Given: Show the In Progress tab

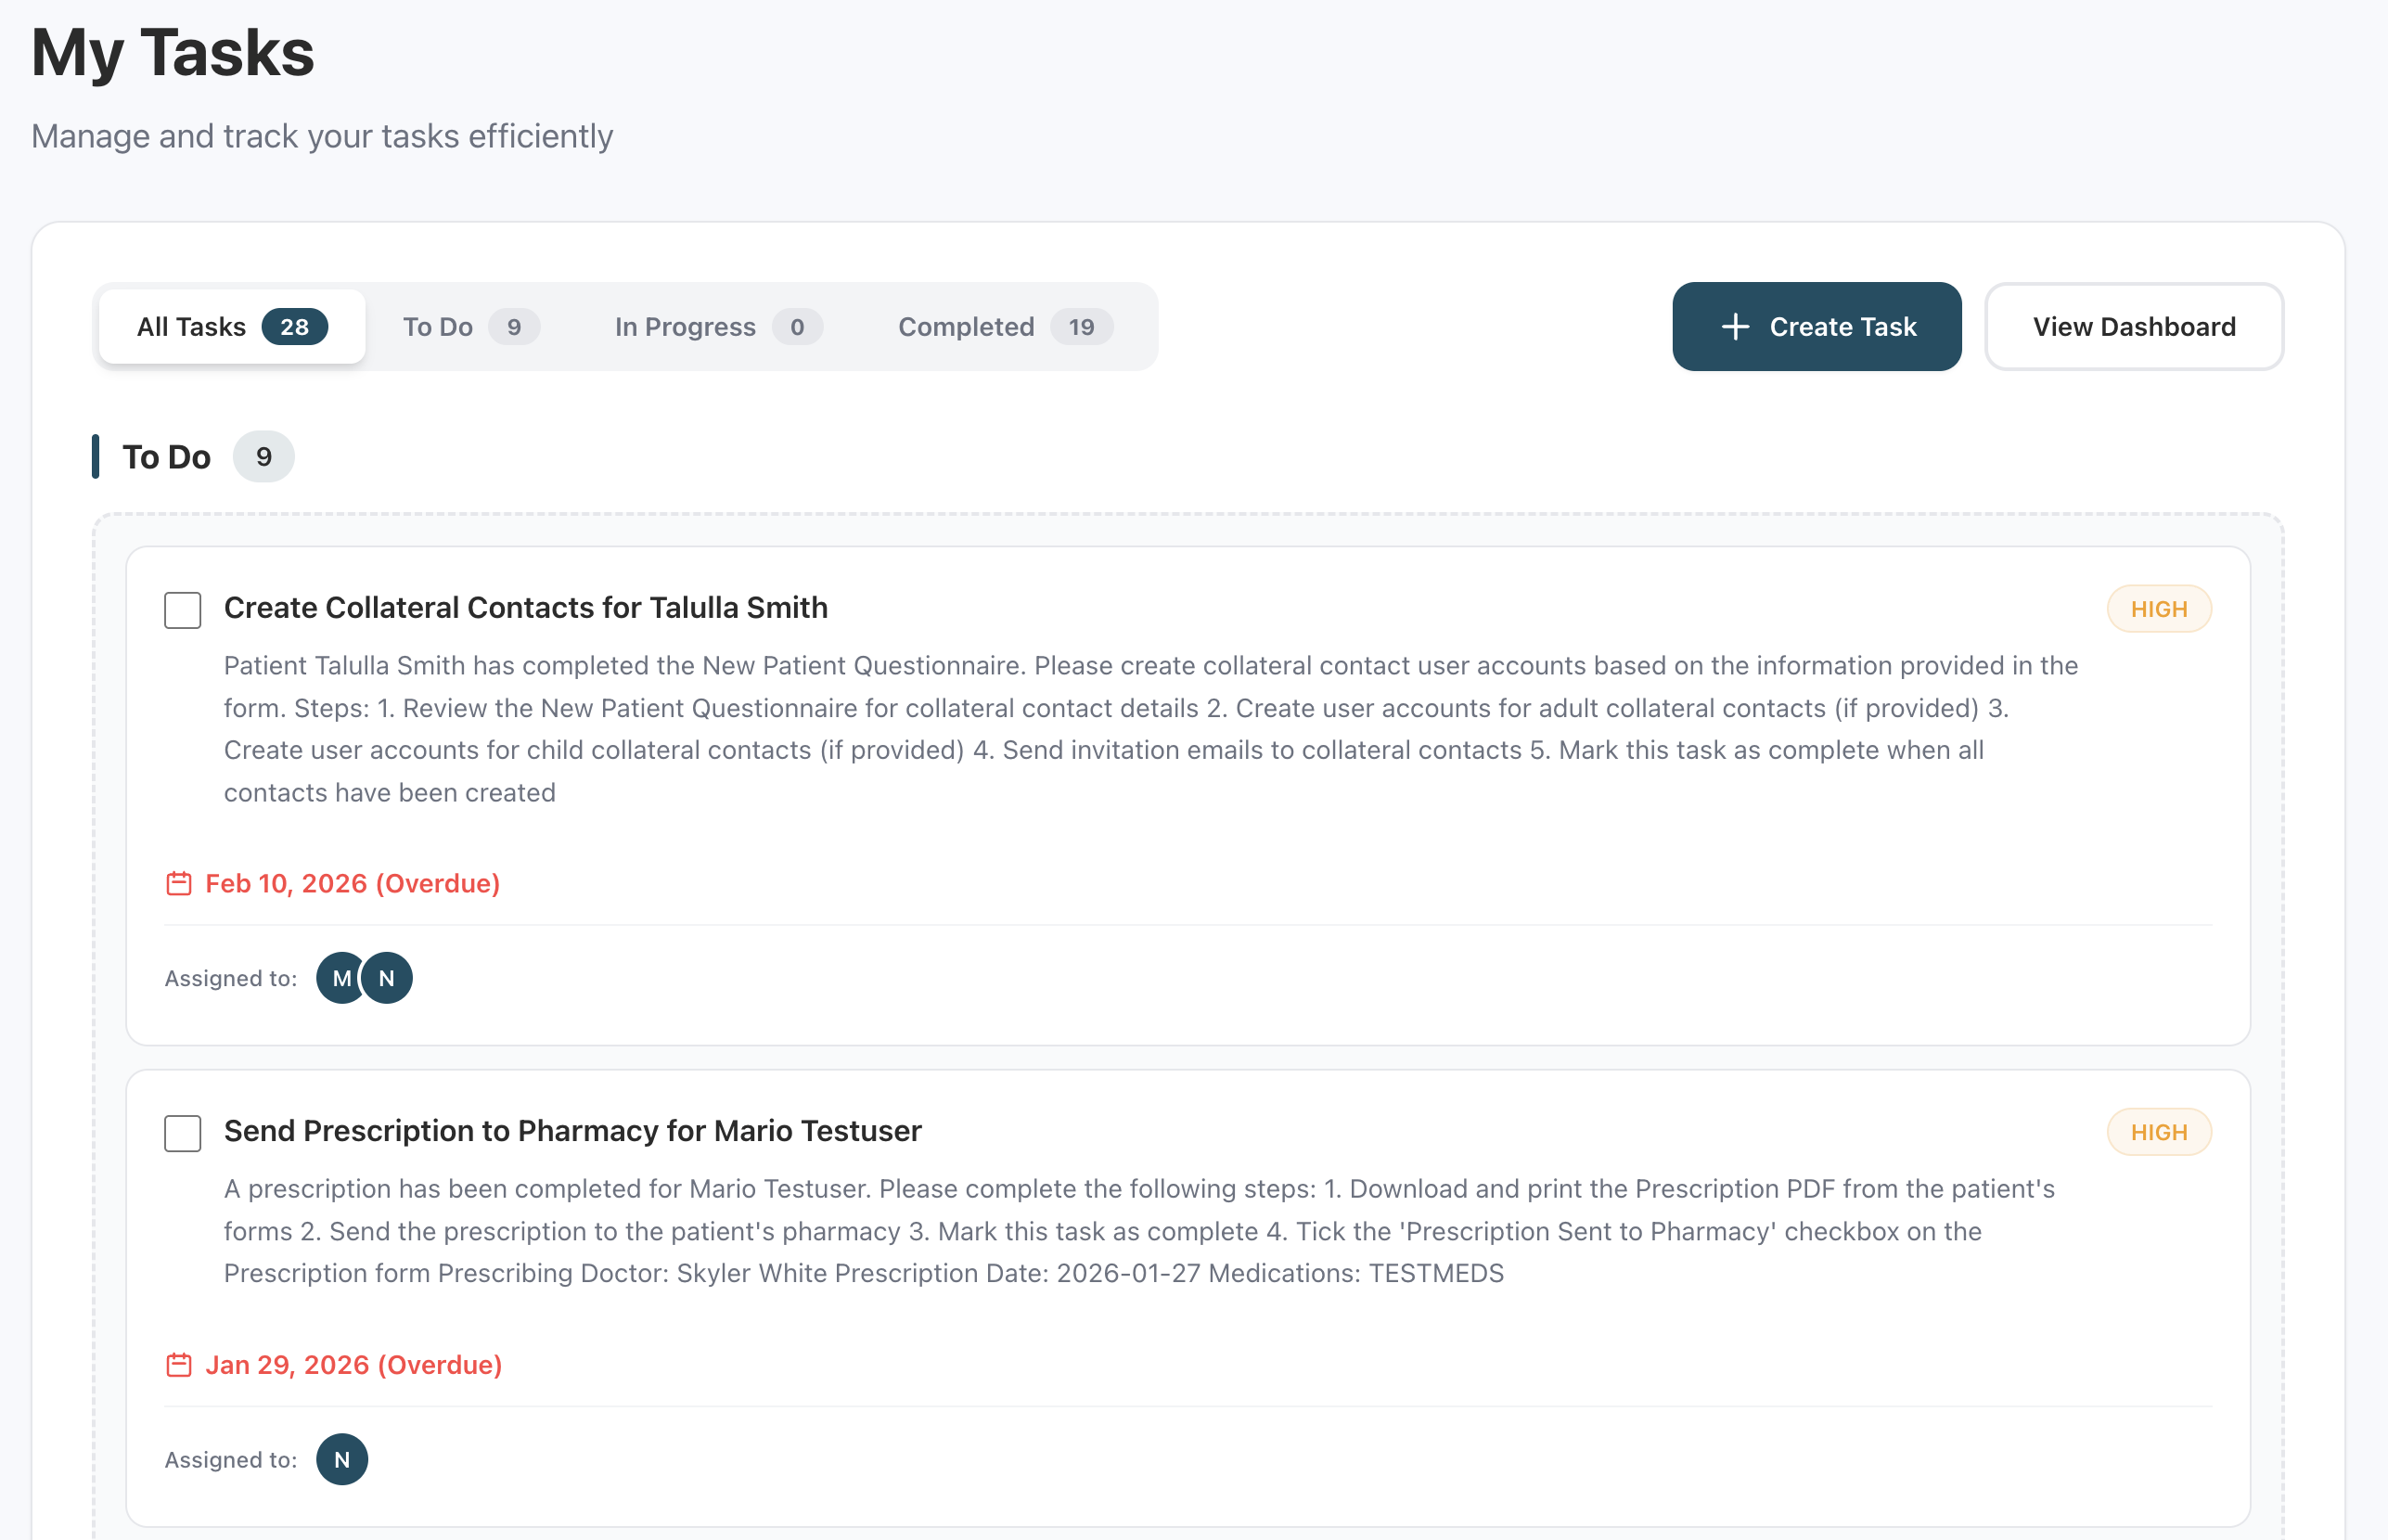Looking at the screenshot, I should point(717,327).
